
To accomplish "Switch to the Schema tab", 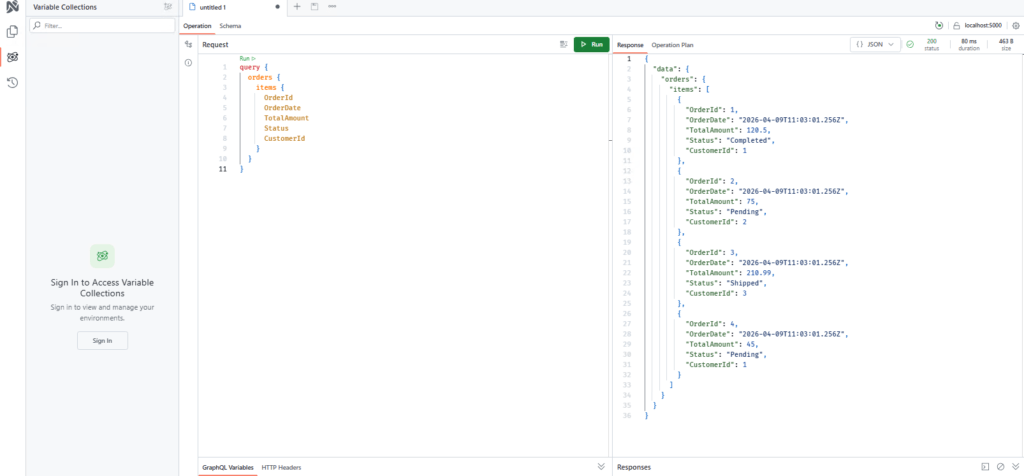I will coord(229,25).
